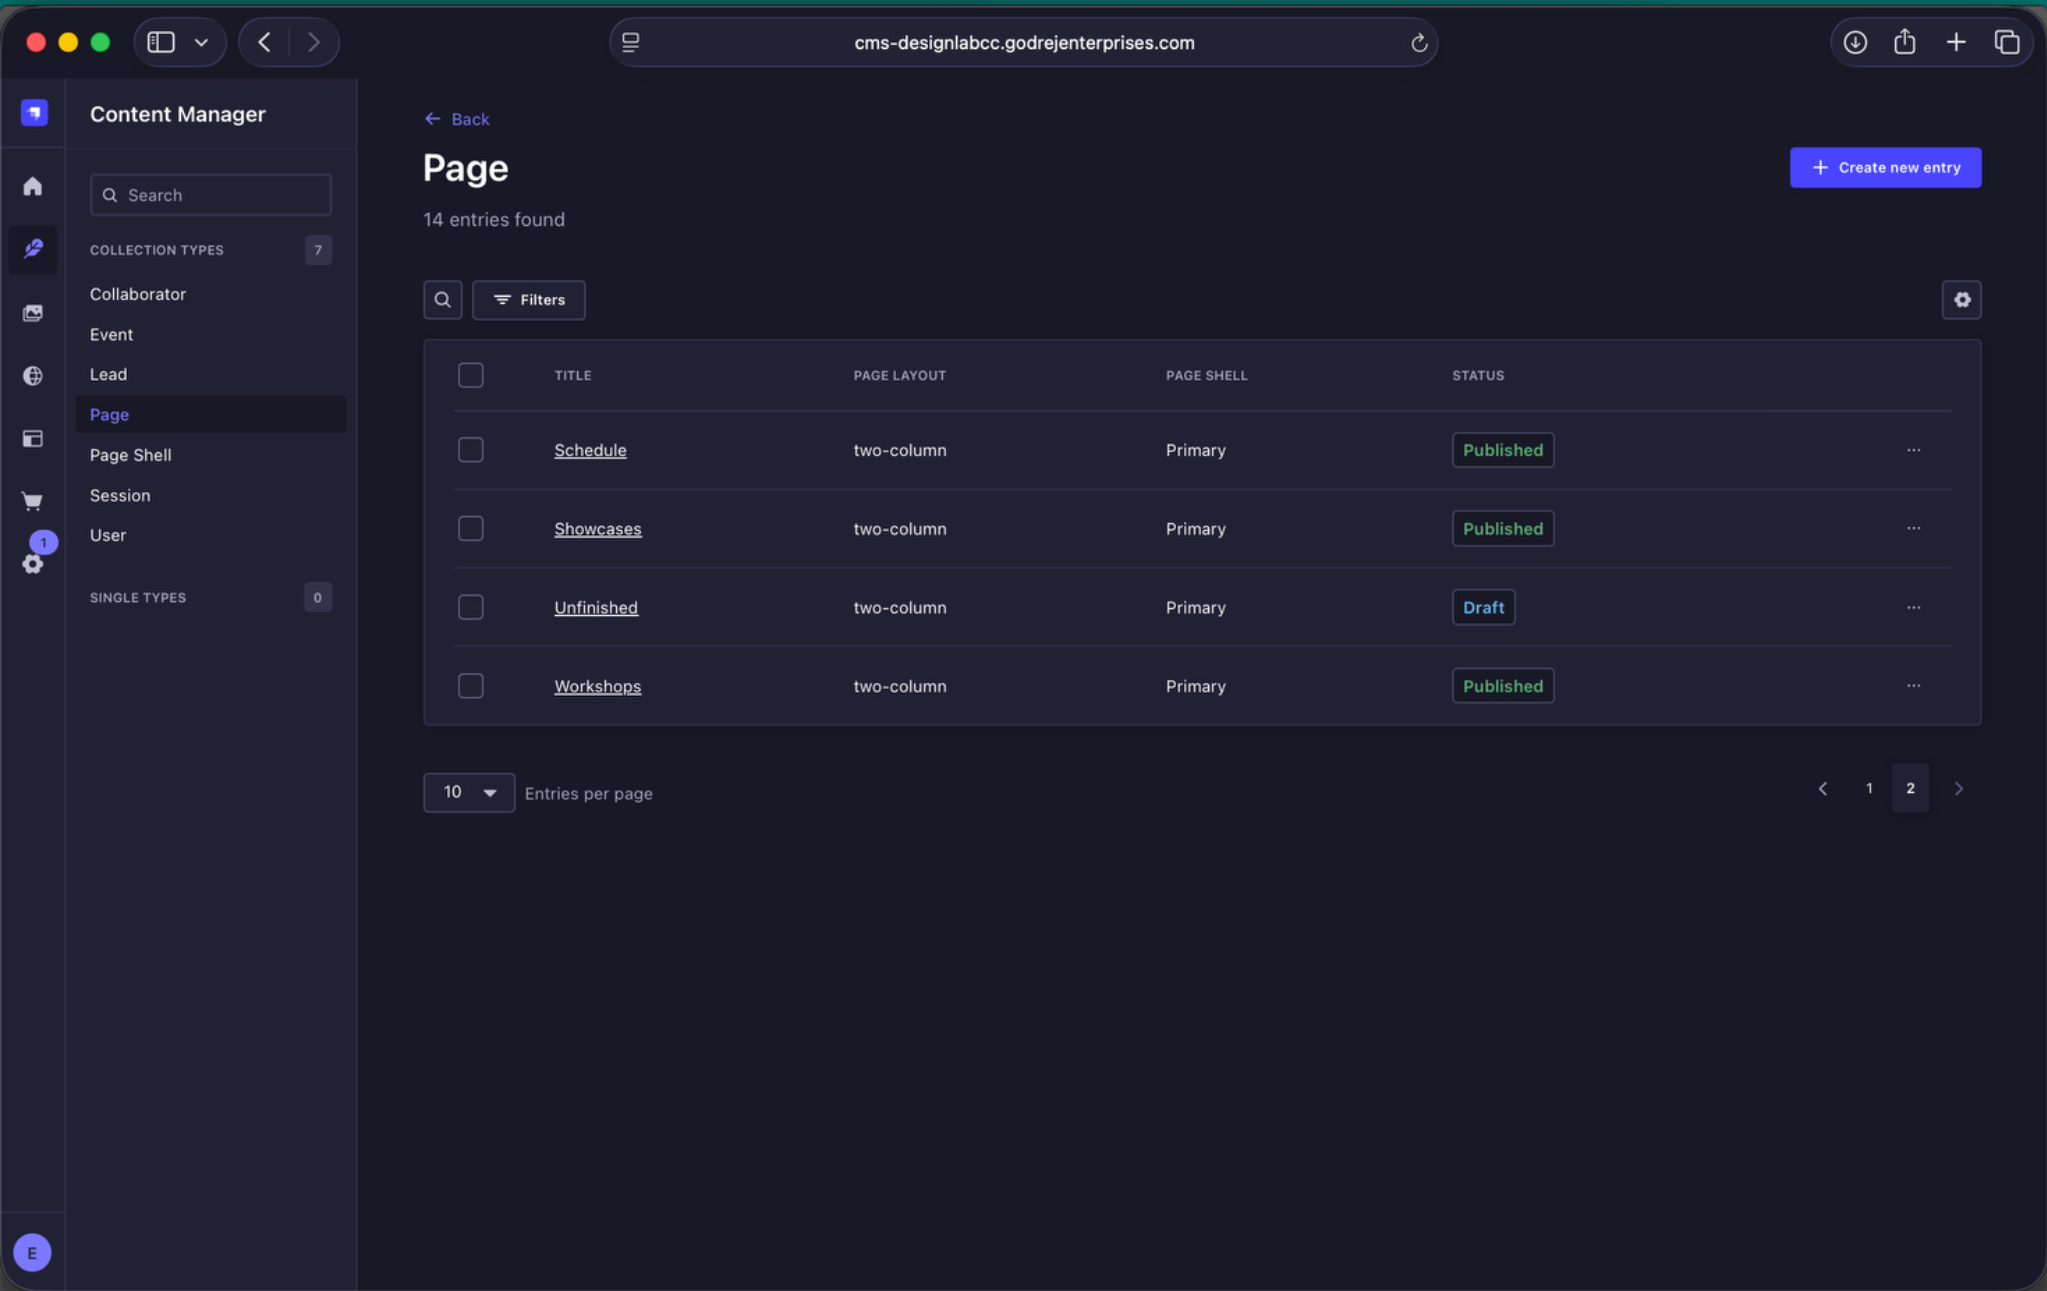Open the globe icon in sidebar

(33, 375)
